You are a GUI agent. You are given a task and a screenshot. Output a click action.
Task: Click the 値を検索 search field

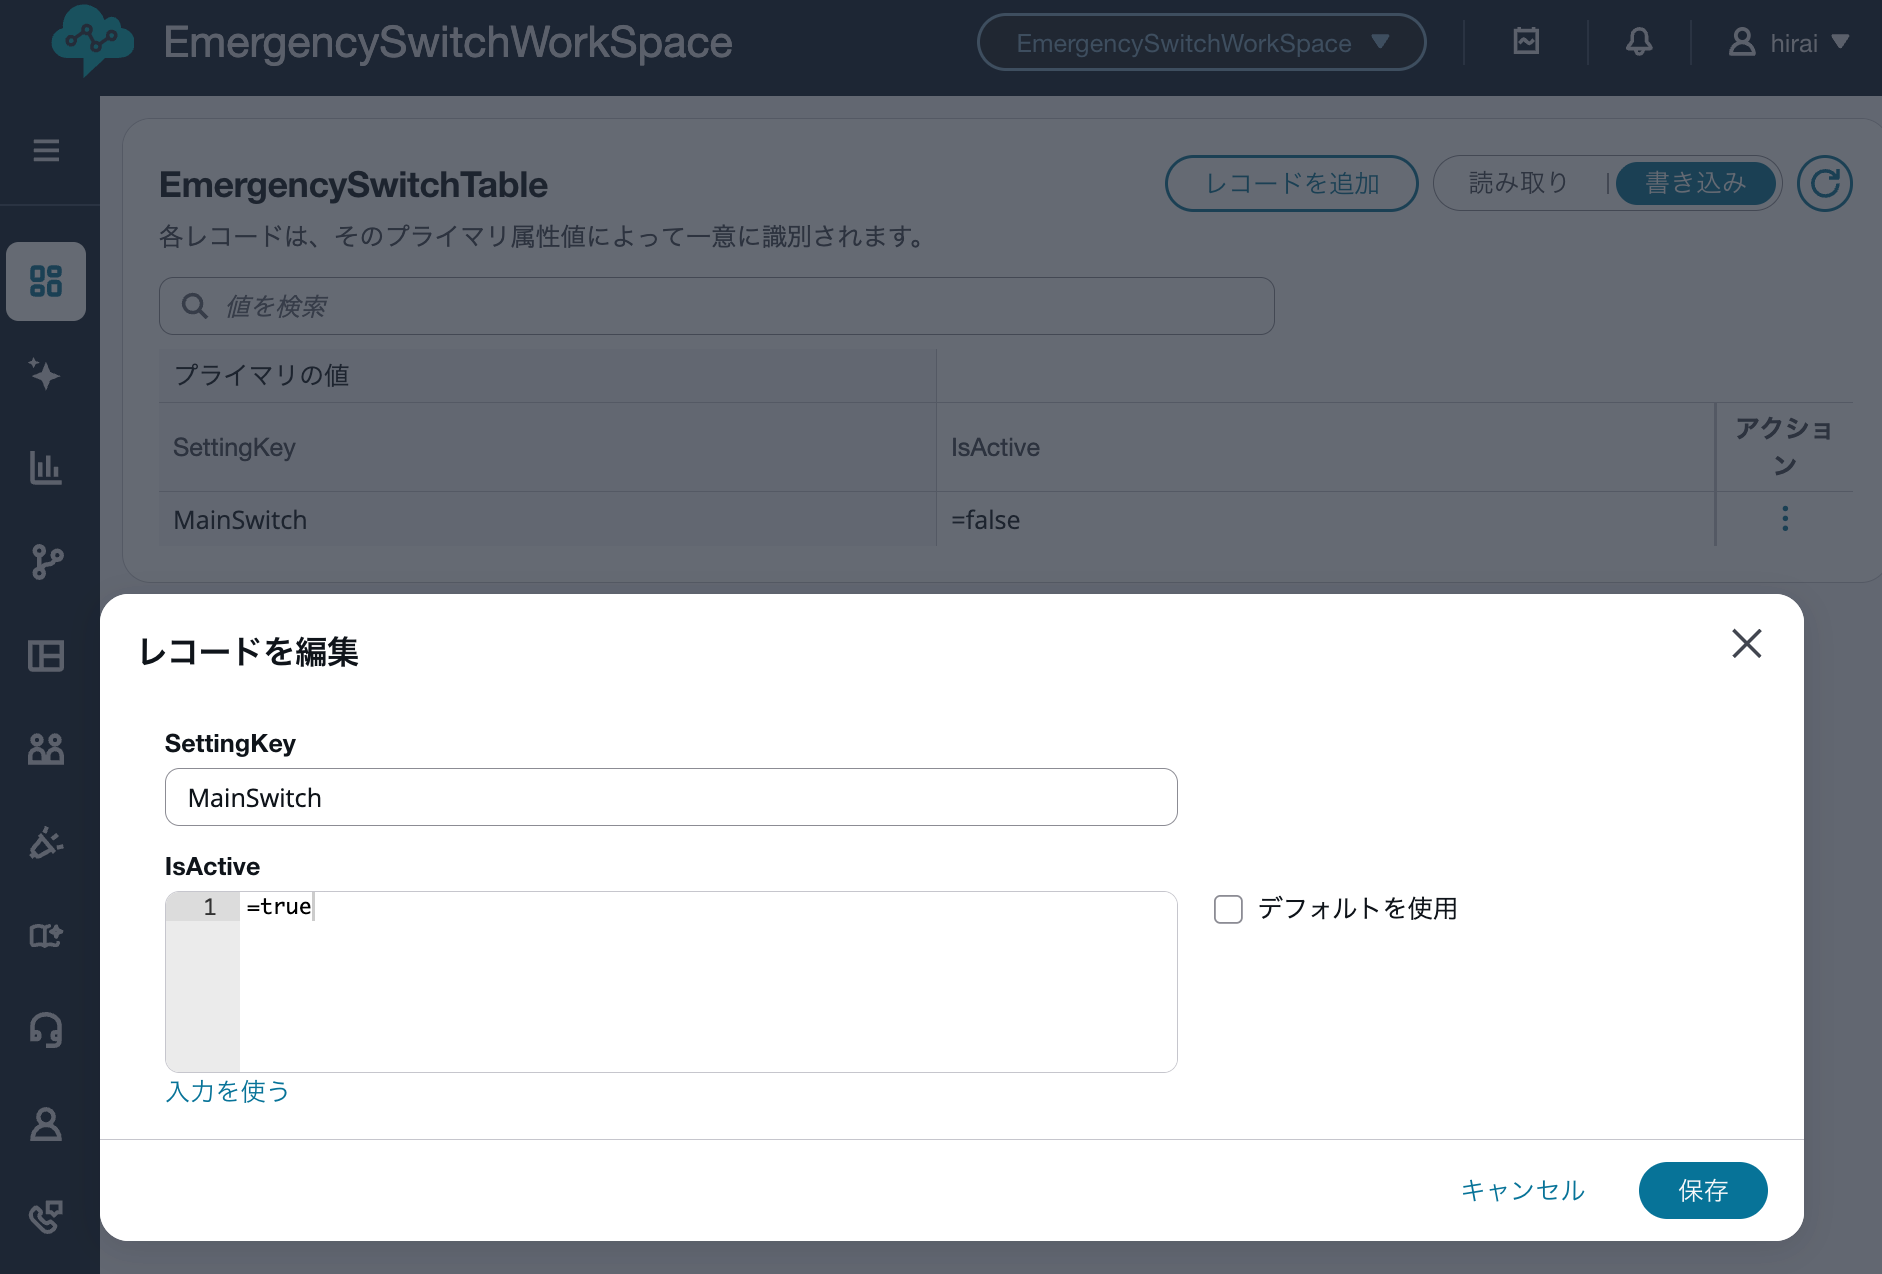716,306
